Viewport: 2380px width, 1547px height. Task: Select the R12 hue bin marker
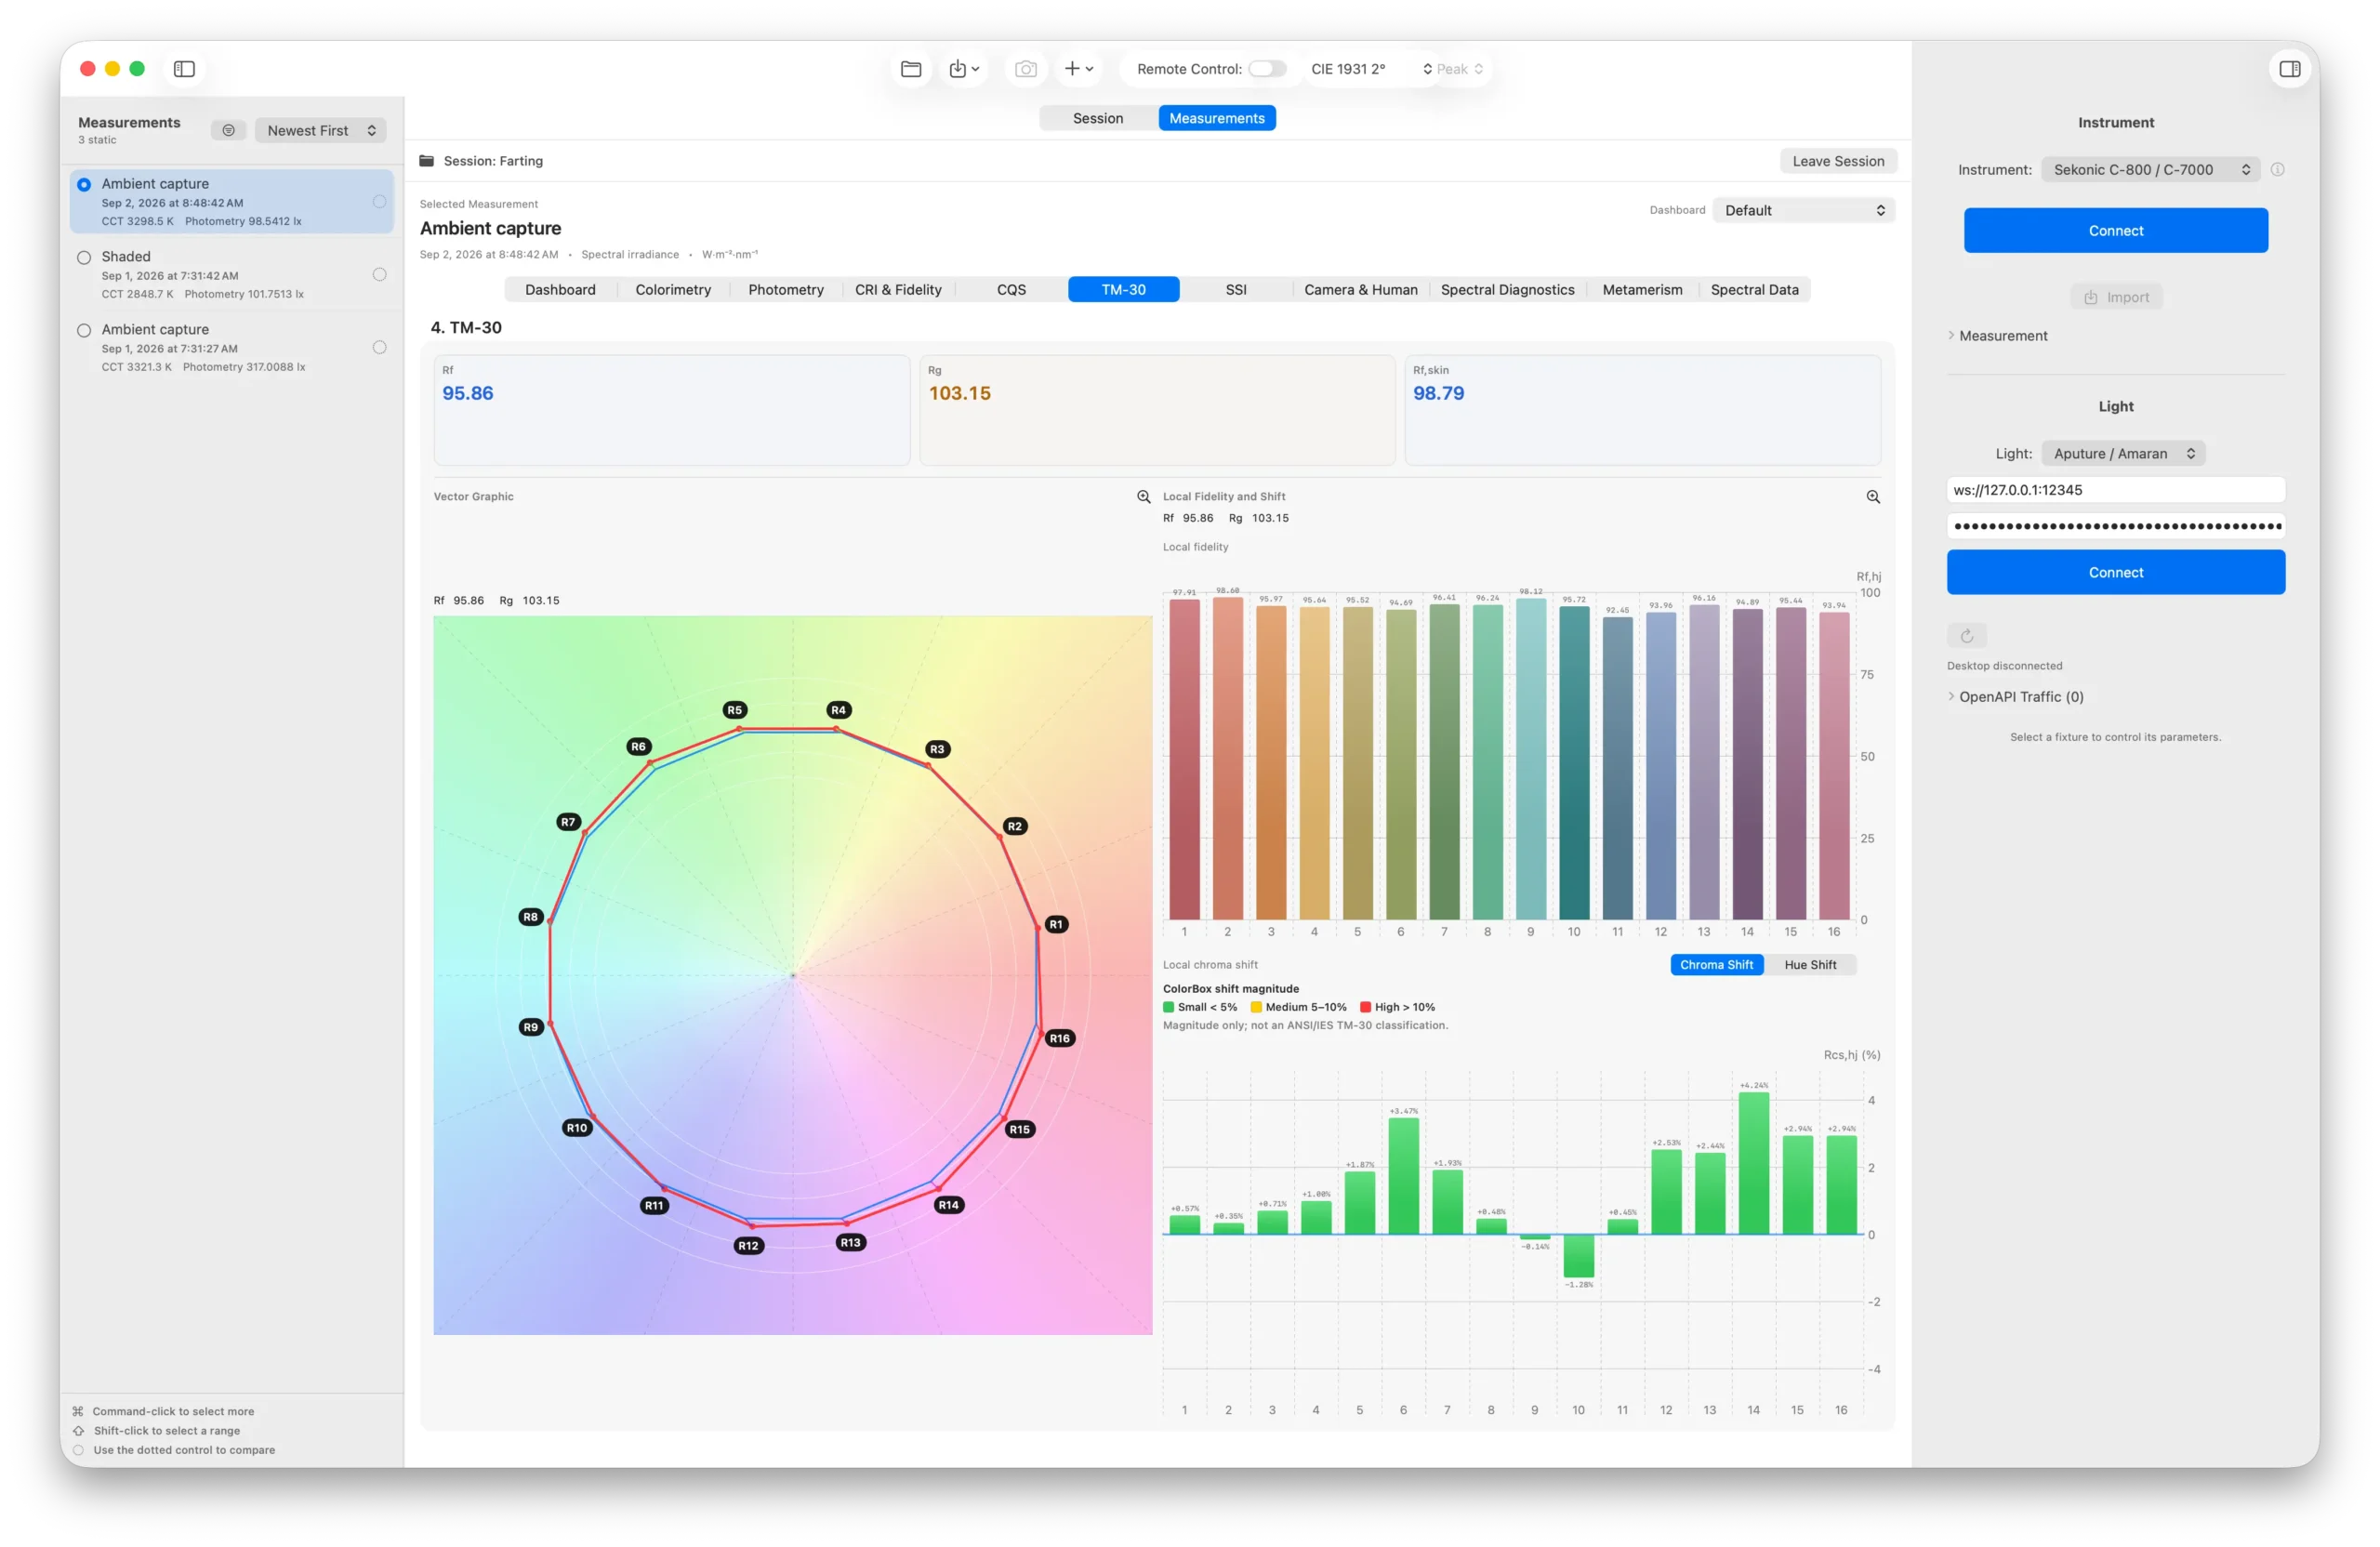(748, 1246)
